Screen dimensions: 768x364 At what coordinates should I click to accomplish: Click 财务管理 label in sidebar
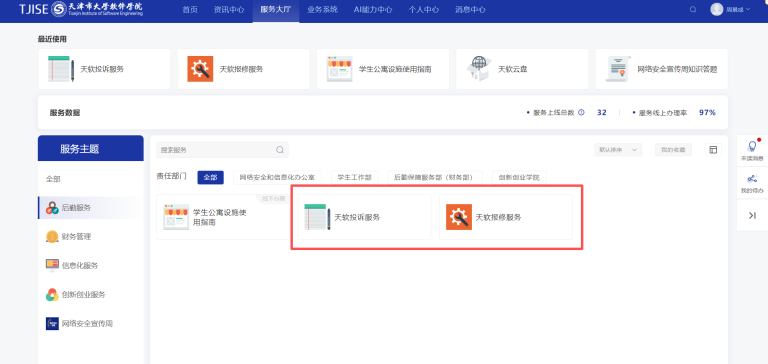(x=76, y=237)
